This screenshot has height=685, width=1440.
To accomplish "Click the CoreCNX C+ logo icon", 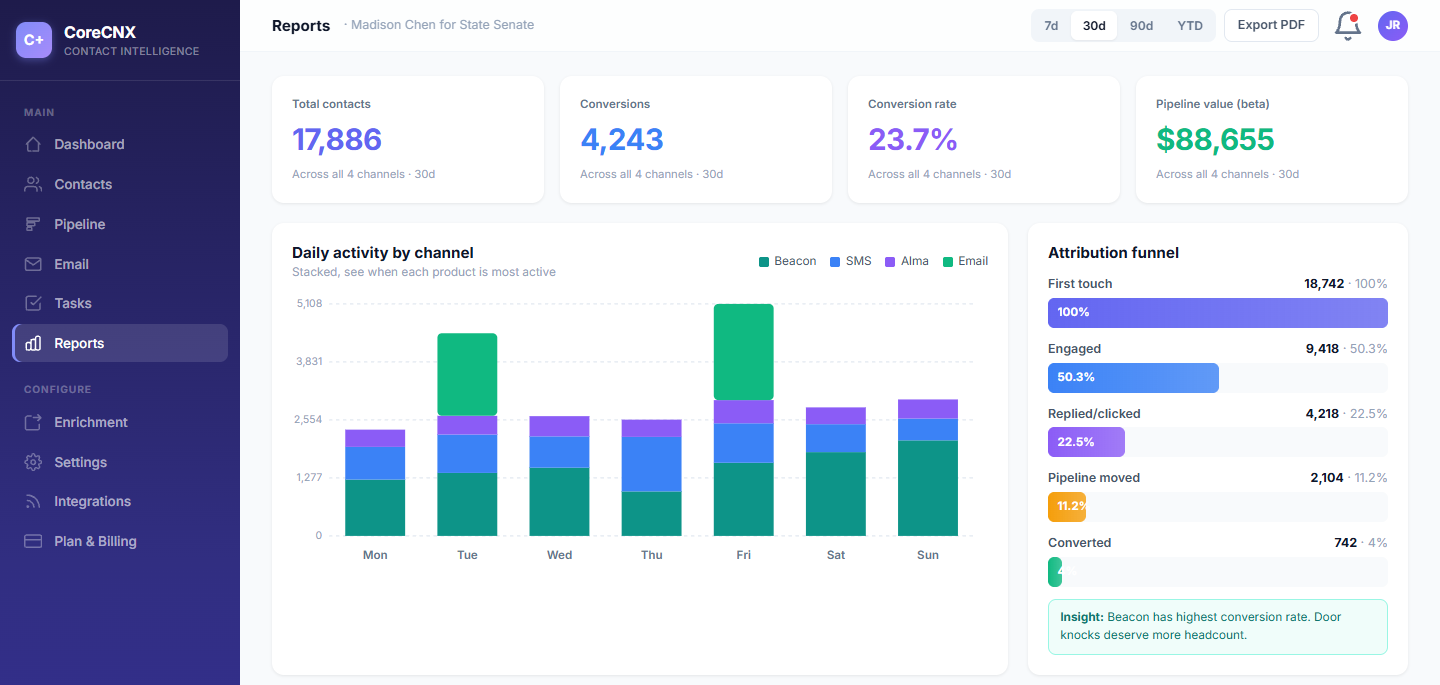I will (x=34, y=40).
